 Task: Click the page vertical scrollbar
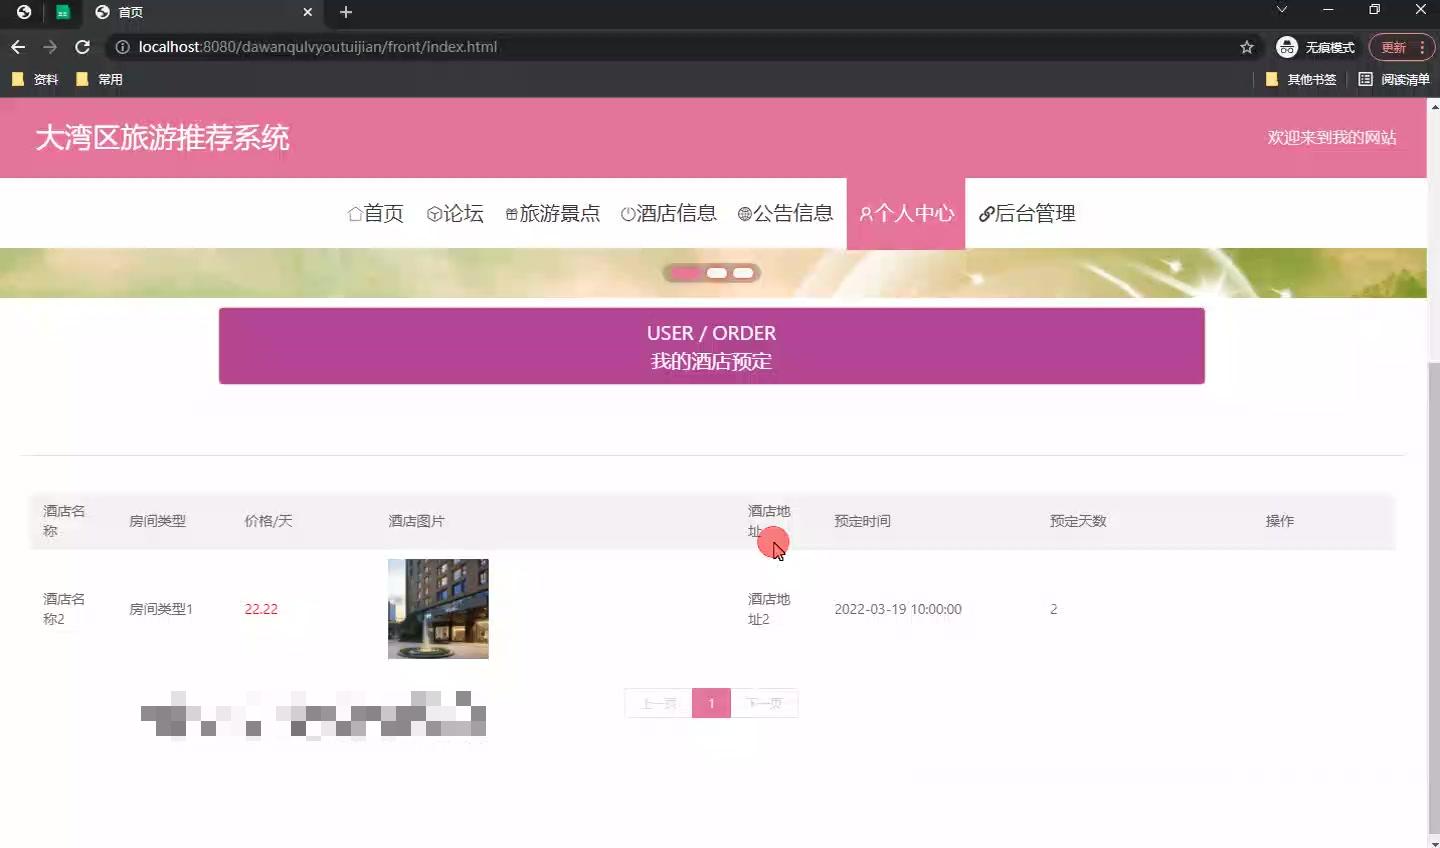(x=1434, y=600)
